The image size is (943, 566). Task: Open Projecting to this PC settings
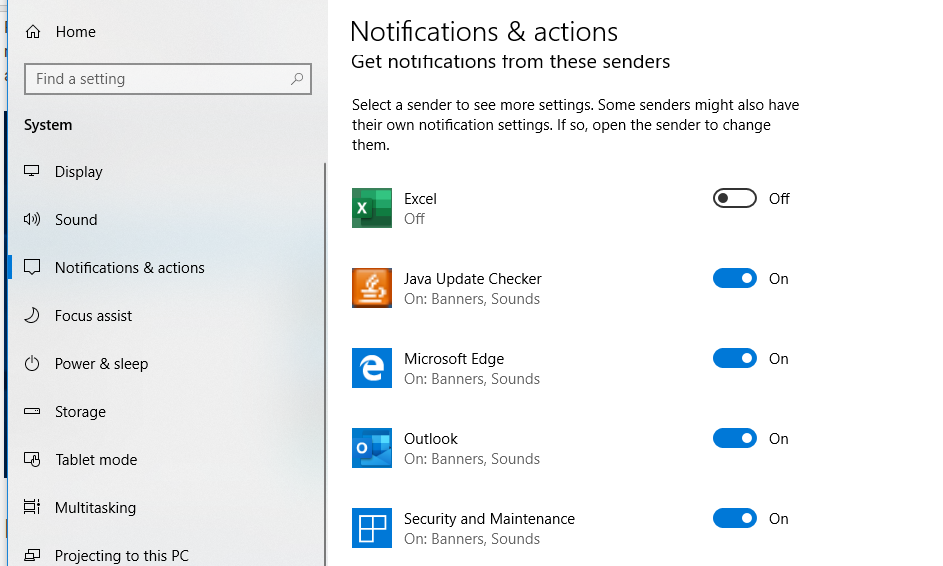click(121, 556)
